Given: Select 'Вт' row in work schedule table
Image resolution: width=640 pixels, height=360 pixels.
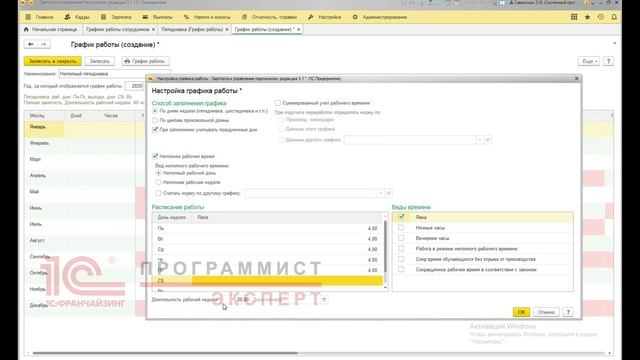Looking at the screenshot, I should pos(268,239).
